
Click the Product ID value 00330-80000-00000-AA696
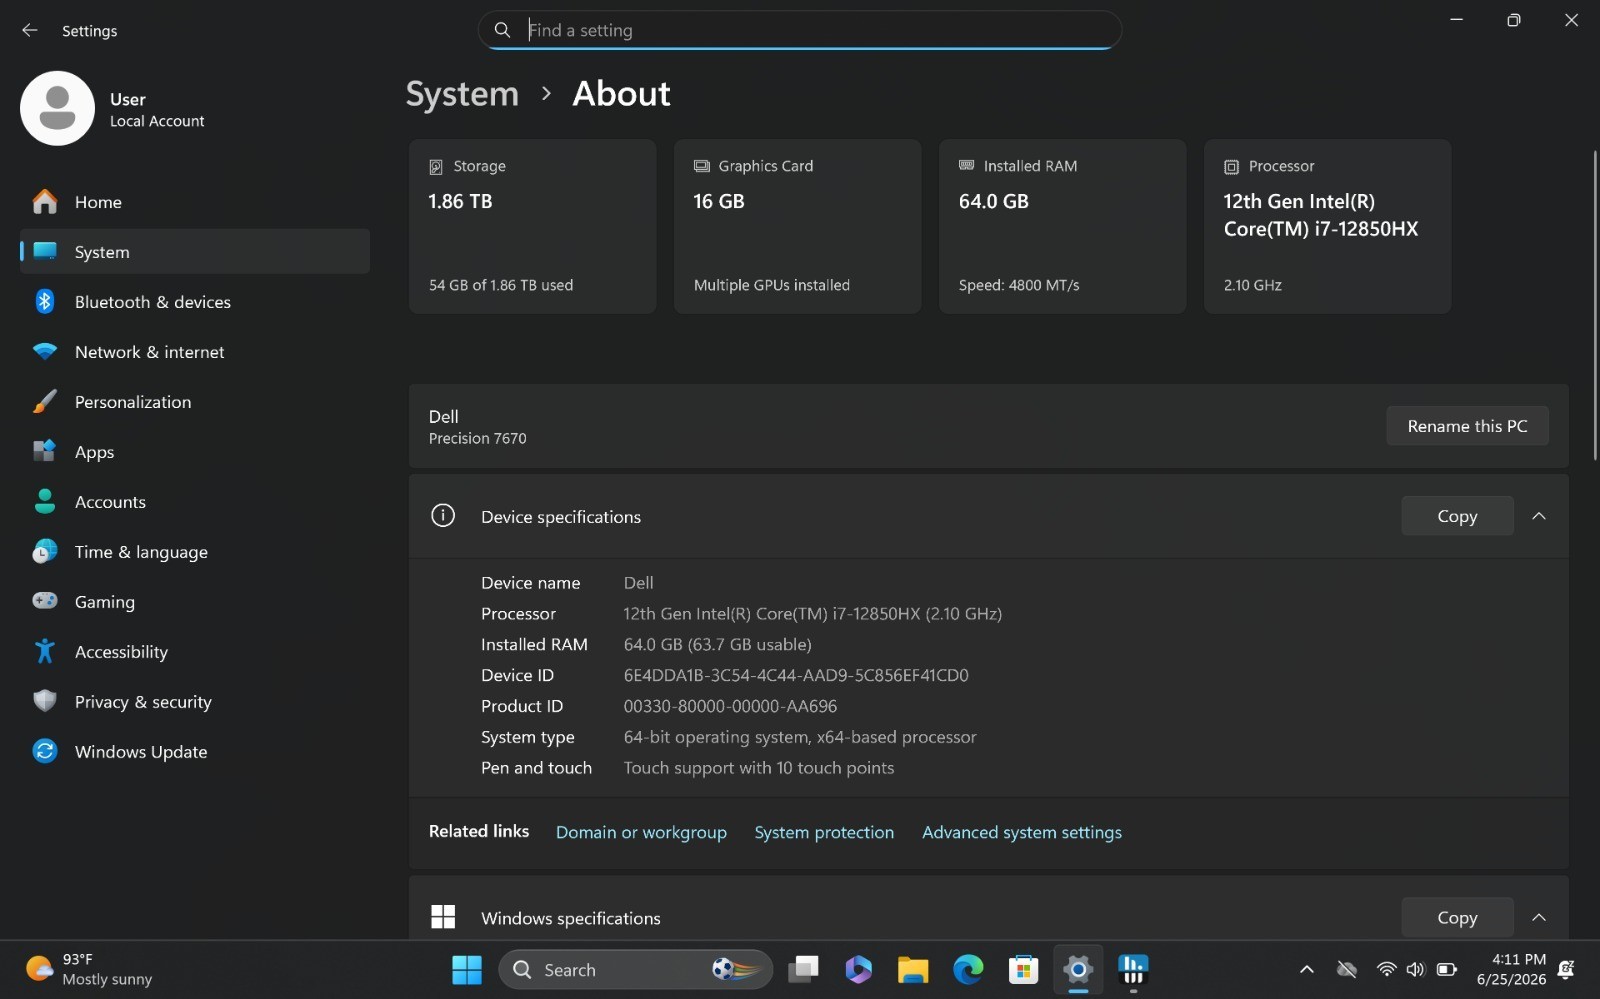(x=730, y=706)
